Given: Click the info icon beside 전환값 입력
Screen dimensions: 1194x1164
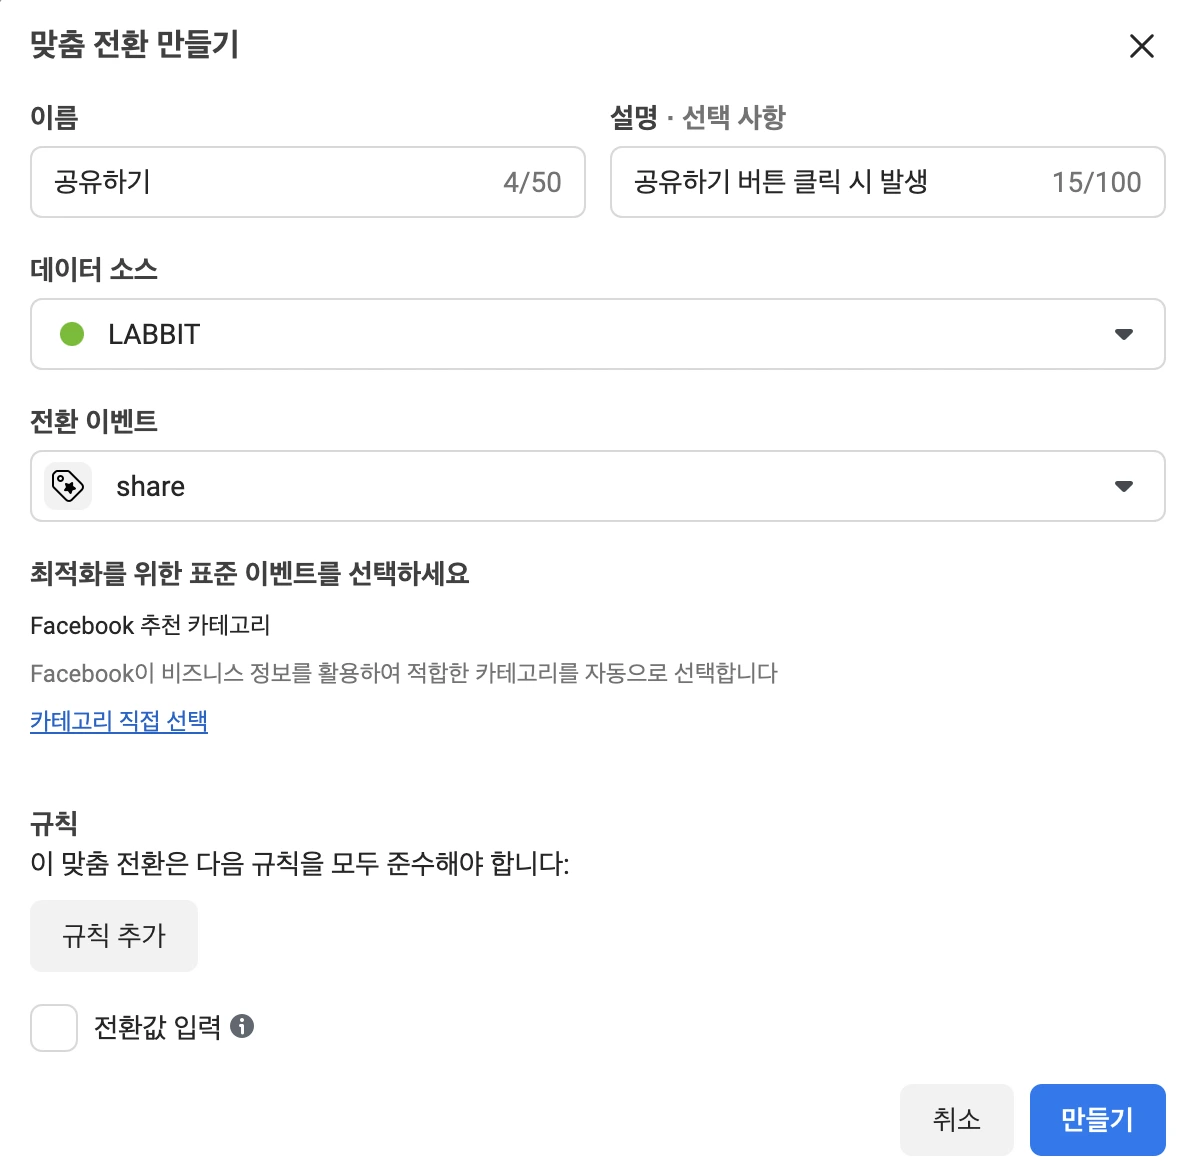Looking at the screenshot, I should tap(242, 1026).
